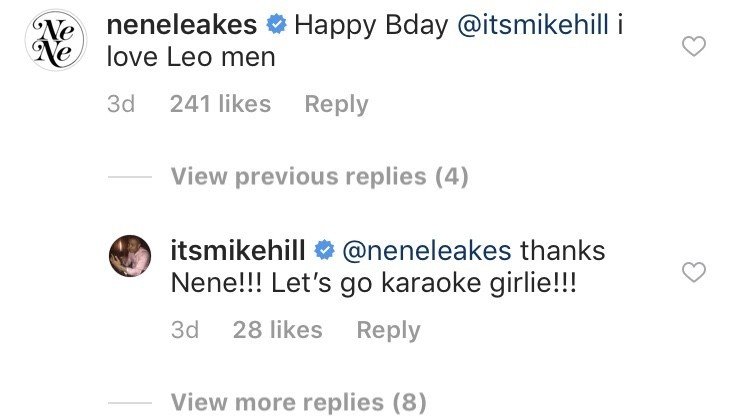Open the neneleakes profile picture
The width and height of the screenshot is (750, 416).
(x=50, y=43)
